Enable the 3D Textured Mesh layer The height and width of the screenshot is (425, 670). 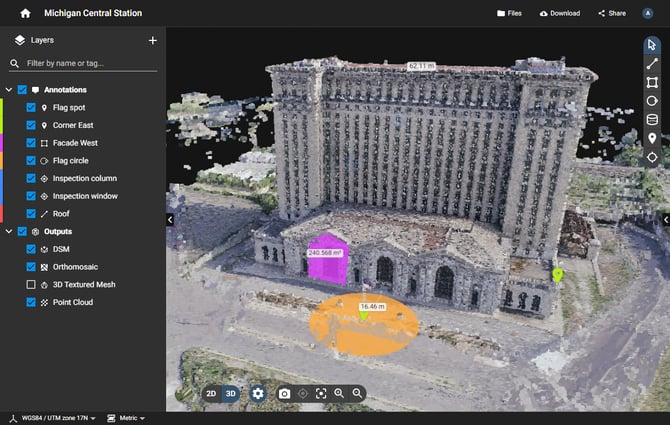31,284
